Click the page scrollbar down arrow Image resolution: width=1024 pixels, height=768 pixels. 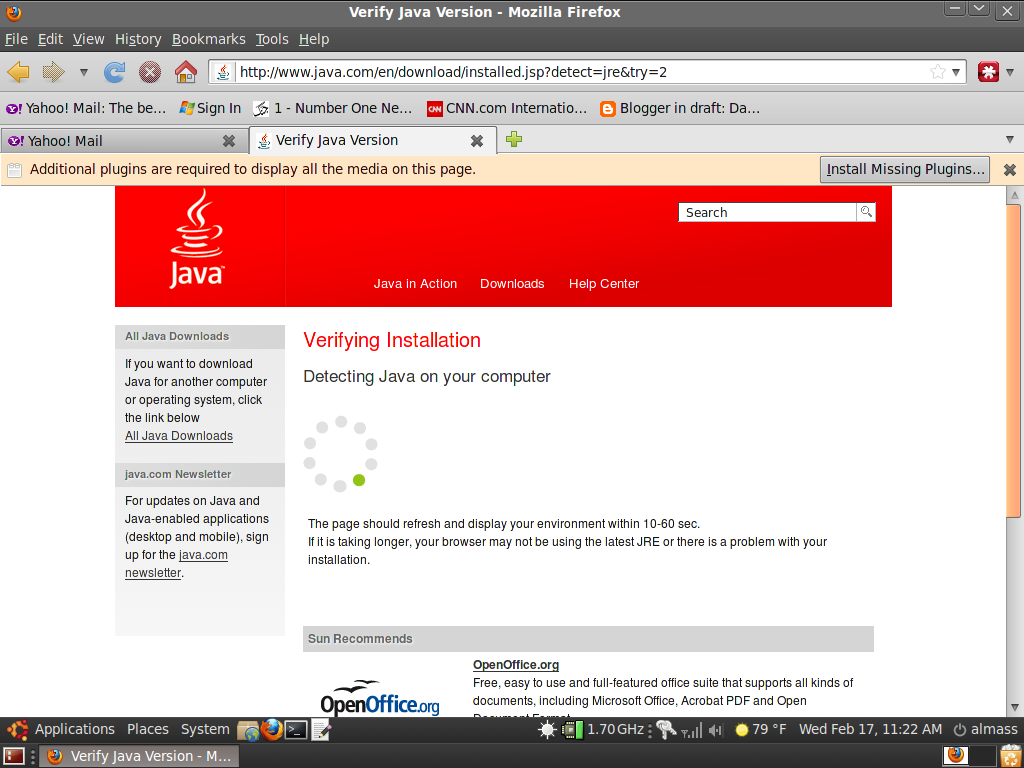tap(1014, 707)
